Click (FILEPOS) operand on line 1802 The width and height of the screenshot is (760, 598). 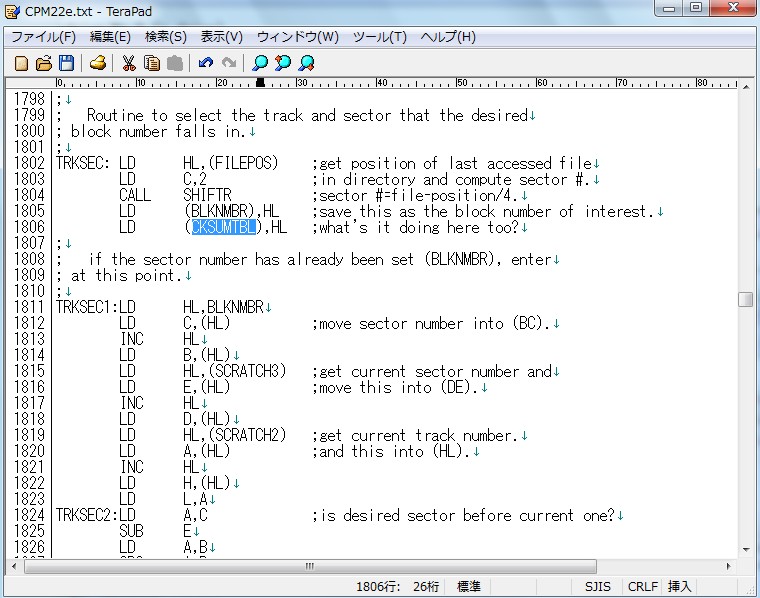243,163
